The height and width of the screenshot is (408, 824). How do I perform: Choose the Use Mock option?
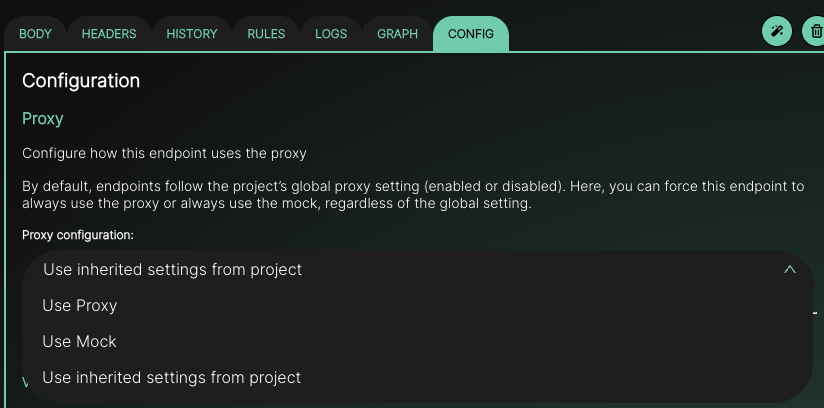[418, 342]
